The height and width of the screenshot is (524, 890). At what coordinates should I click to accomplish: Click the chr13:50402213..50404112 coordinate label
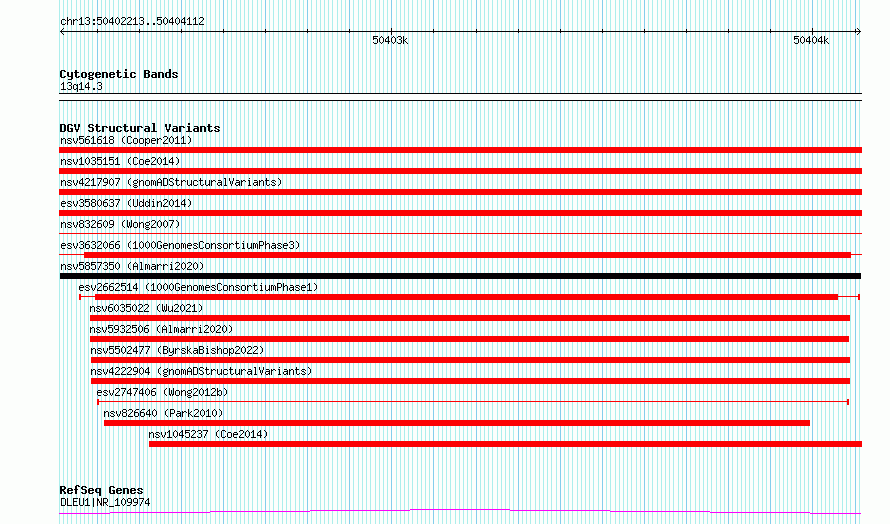pyautogui.click(x=132, y=21)
